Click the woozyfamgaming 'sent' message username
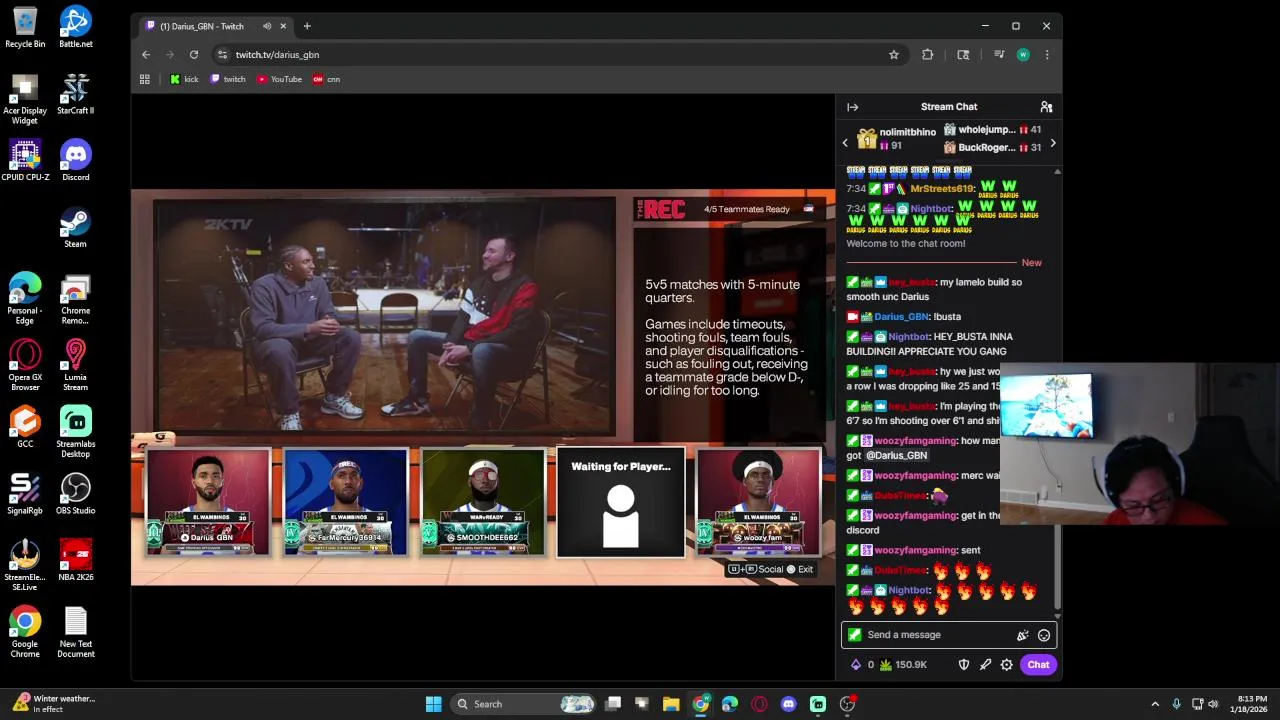The height and width of the screenshot is (720, 1280). tap(915, 550)
